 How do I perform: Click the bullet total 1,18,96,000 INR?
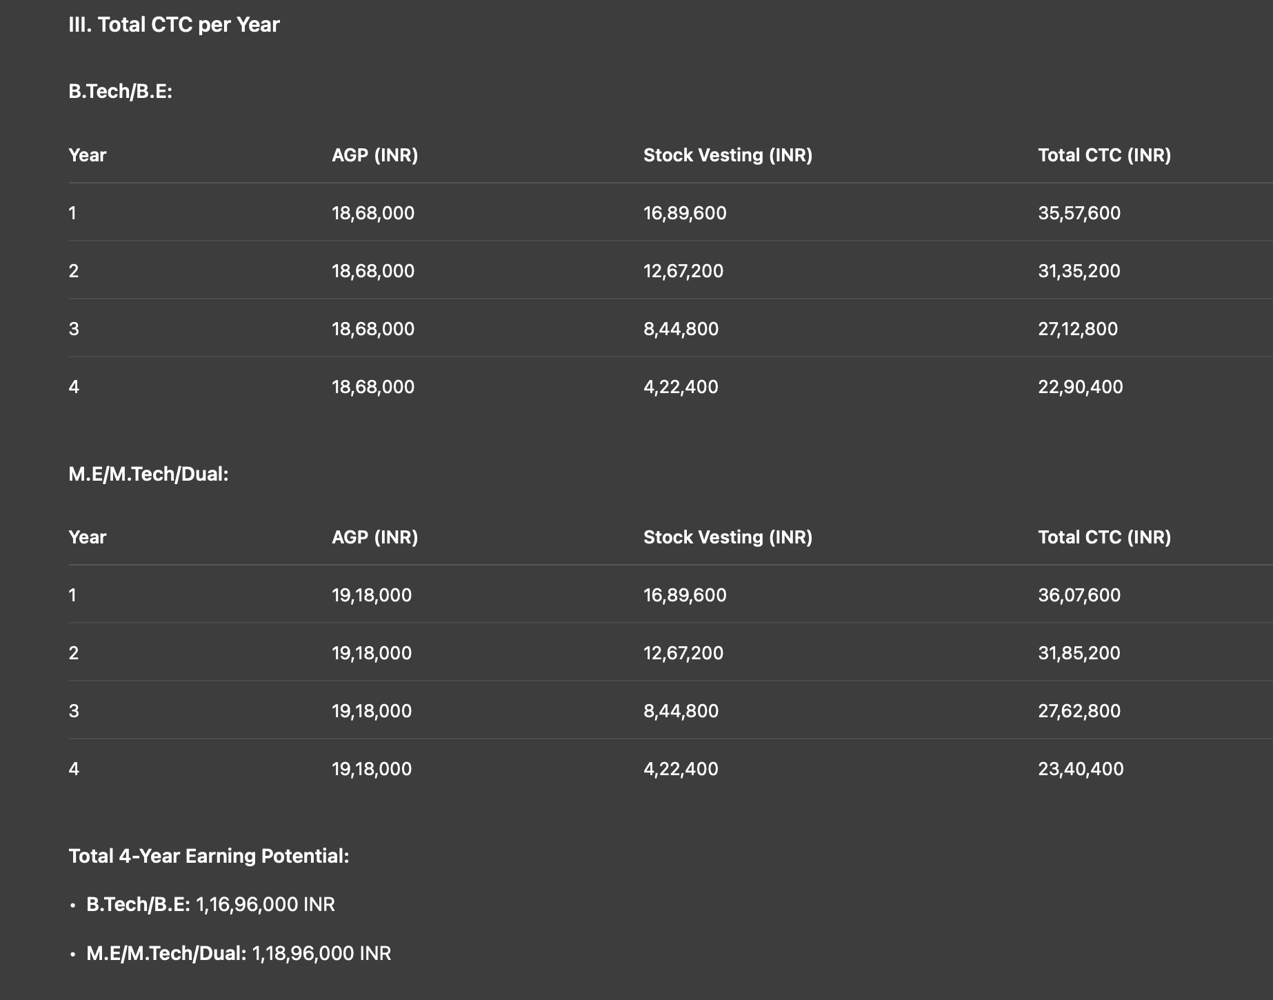(321, 953)
